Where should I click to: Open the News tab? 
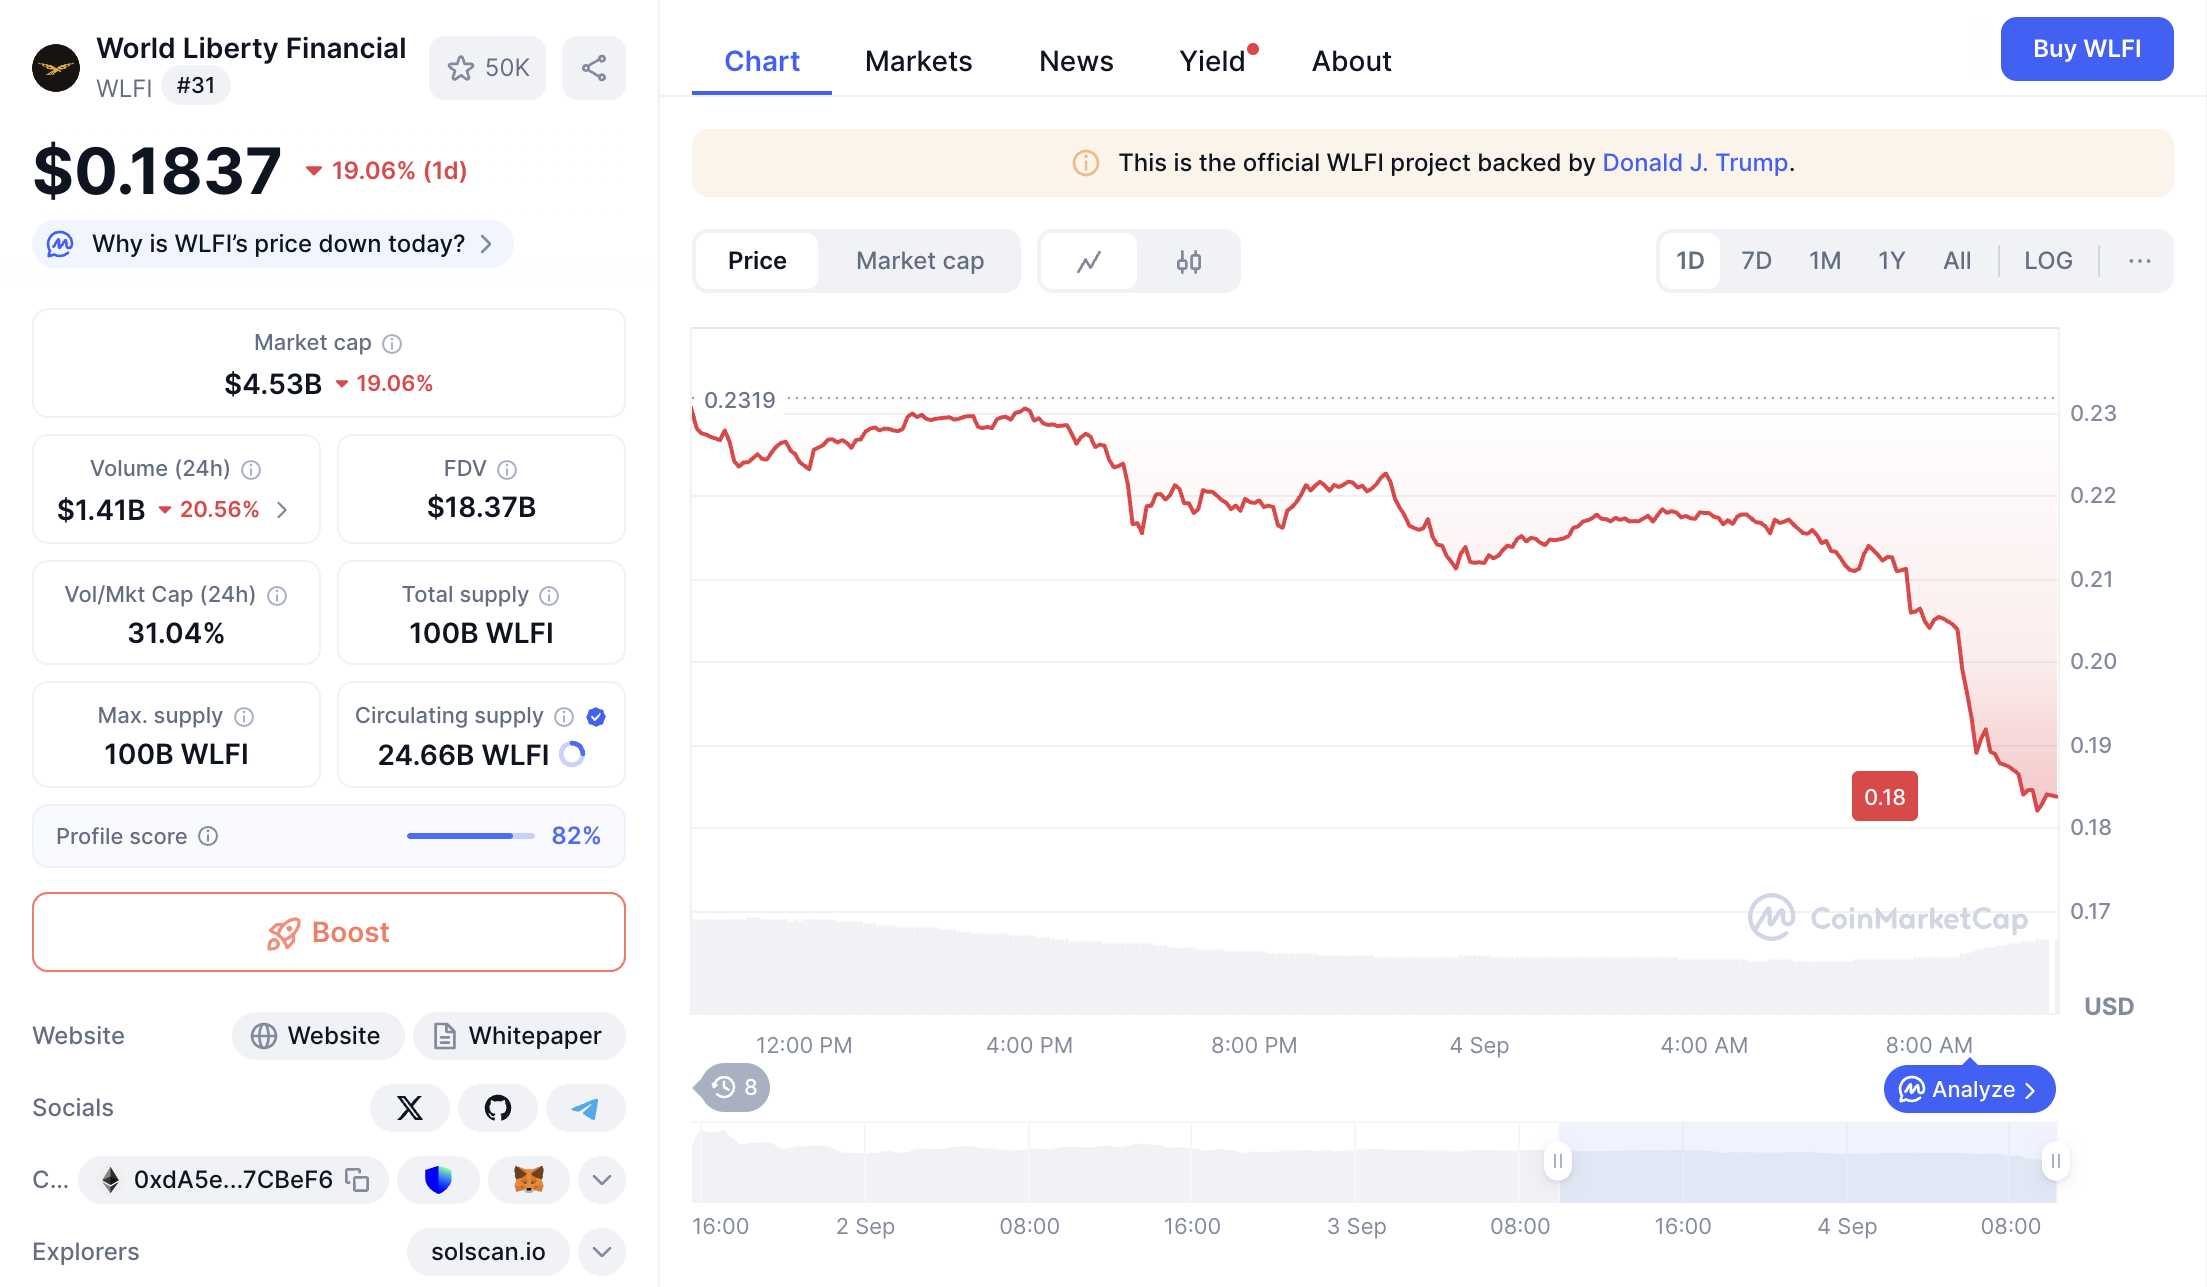point(1076,61)
